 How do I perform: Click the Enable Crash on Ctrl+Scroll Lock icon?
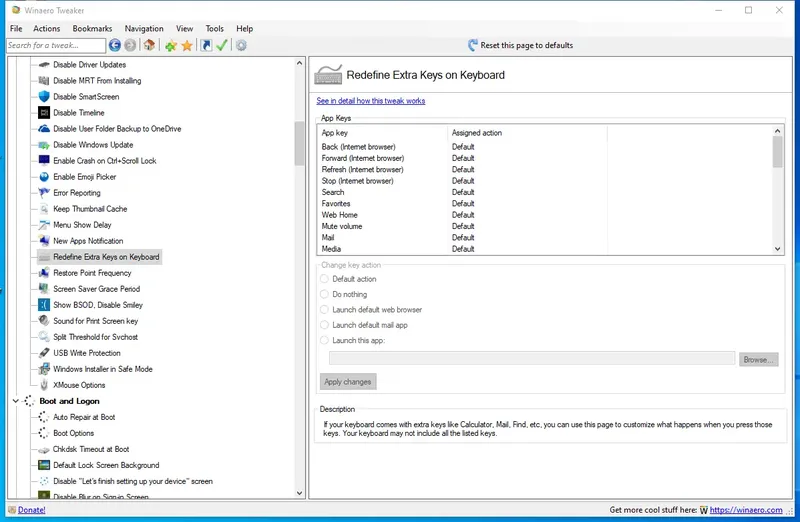coord(44,161)
